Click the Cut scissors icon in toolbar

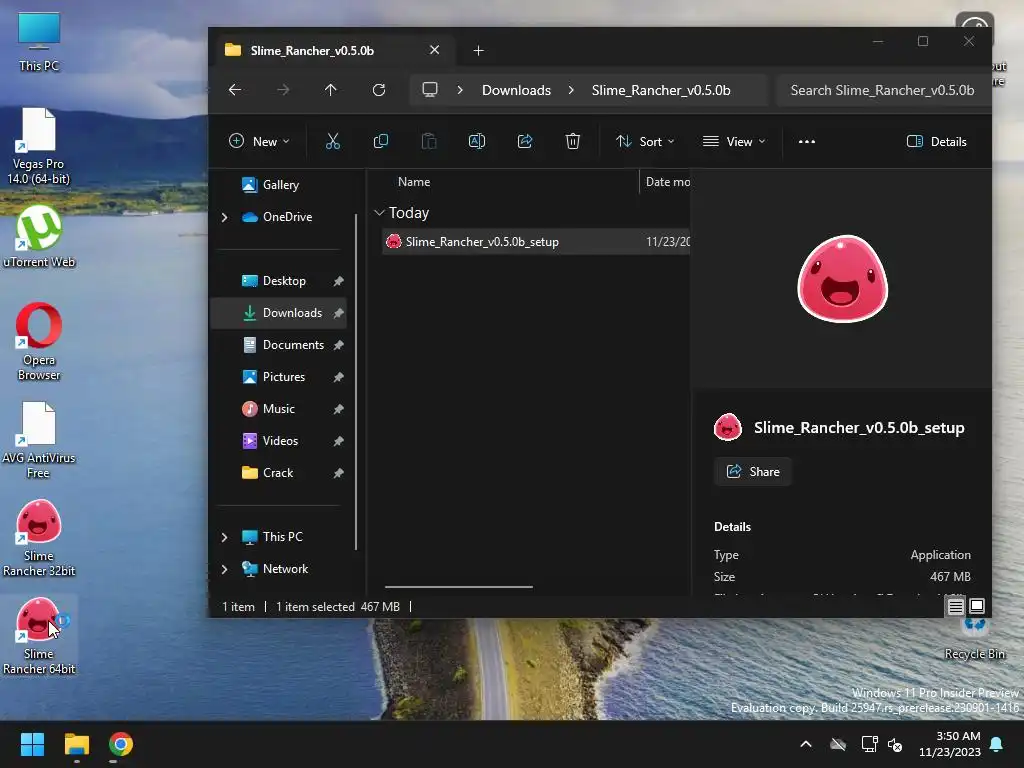tap(332, 141)
